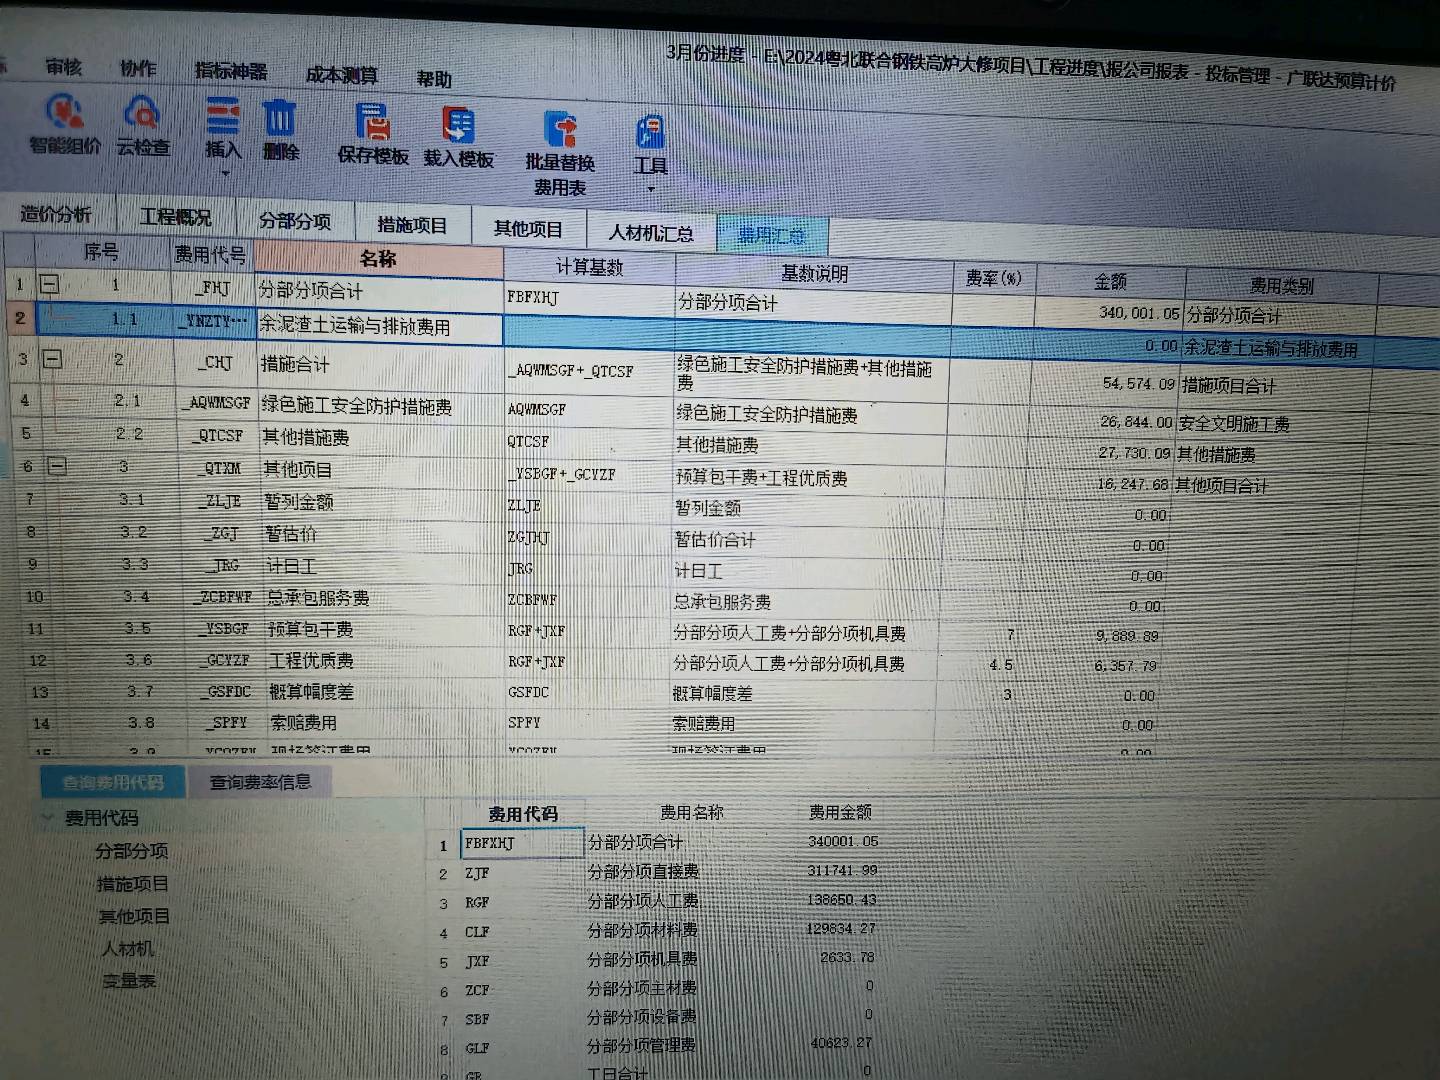Open the 工具 dropdown arrow

tap(651, 189)
